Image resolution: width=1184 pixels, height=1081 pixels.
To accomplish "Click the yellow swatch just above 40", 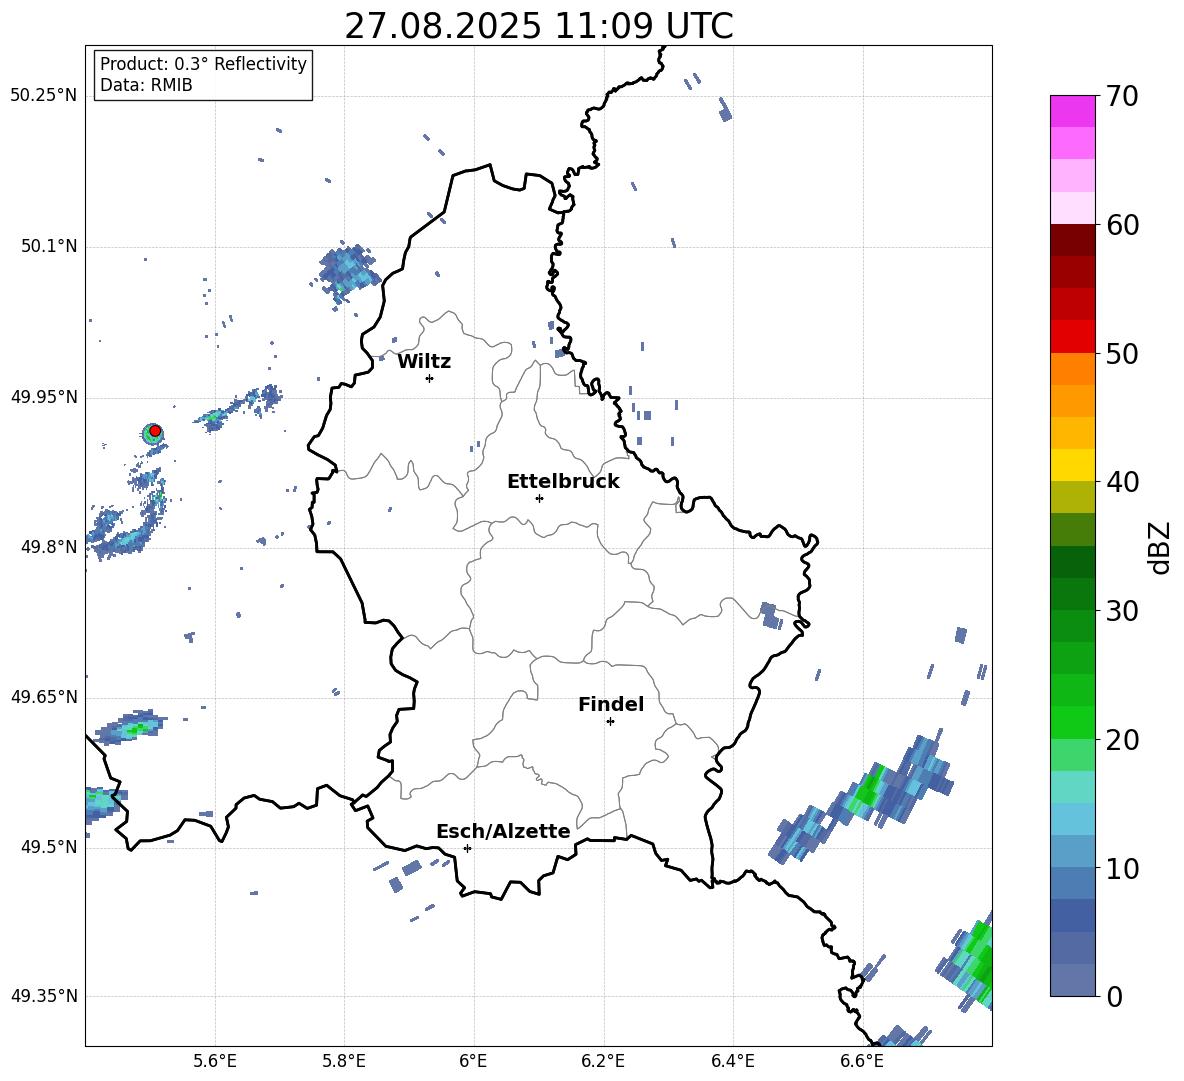I will (1072, 465).
